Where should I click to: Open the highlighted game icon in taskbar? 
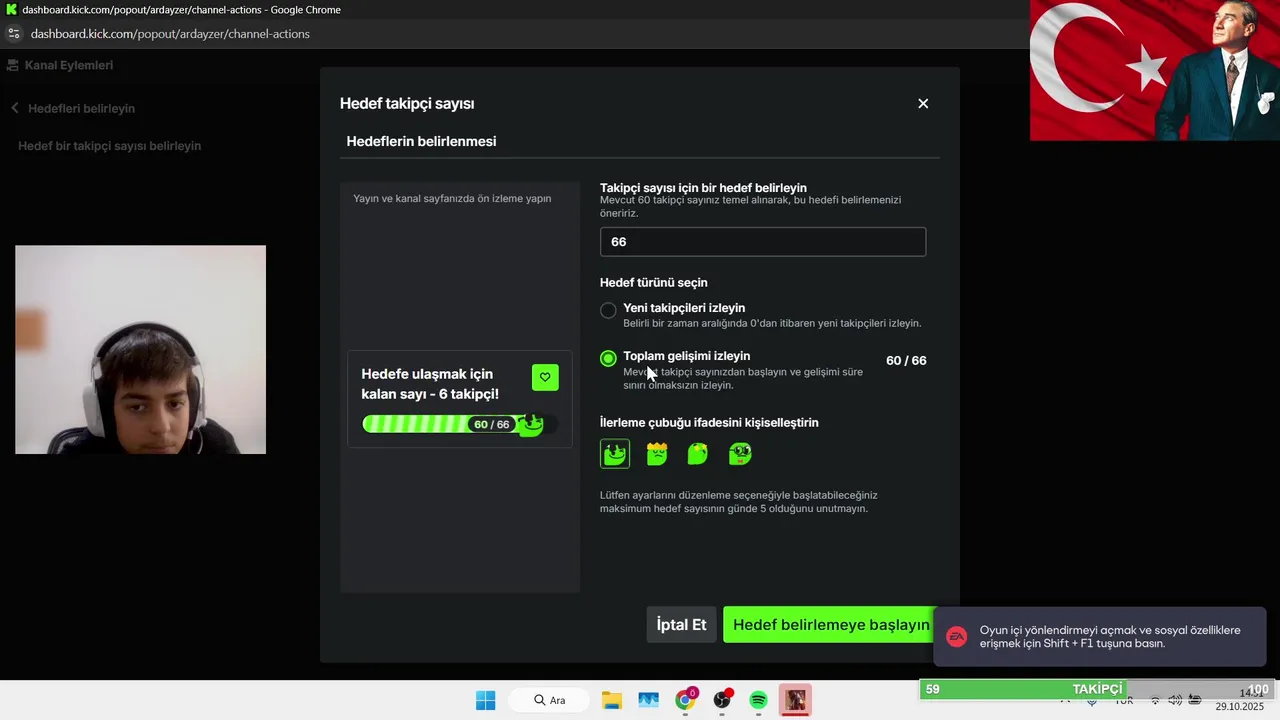click(x=795, y=700)
